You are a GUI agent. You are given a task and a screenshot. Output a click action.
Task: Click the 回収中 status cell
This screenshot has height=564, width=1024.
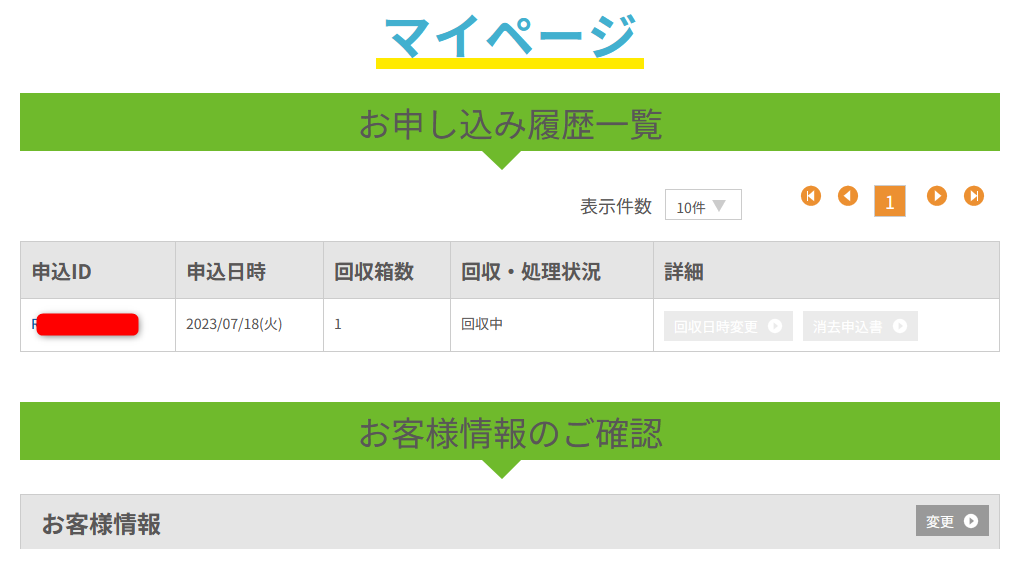[x=481, y=325]
